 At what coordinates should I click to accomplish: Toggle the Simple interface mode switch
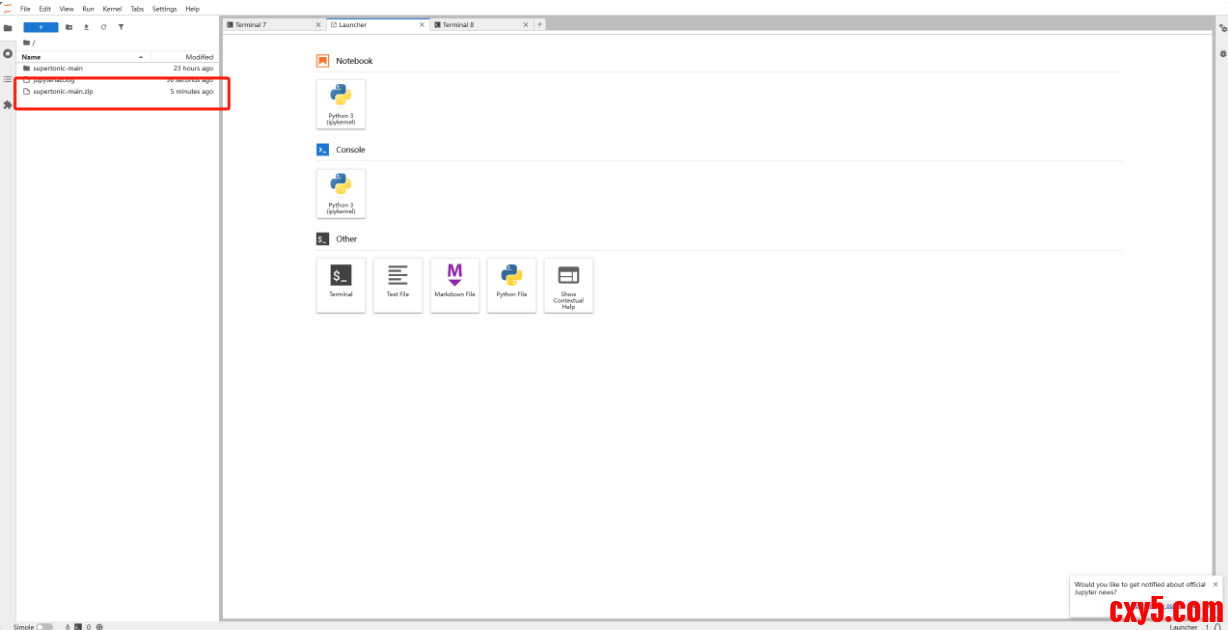(45, 627)
